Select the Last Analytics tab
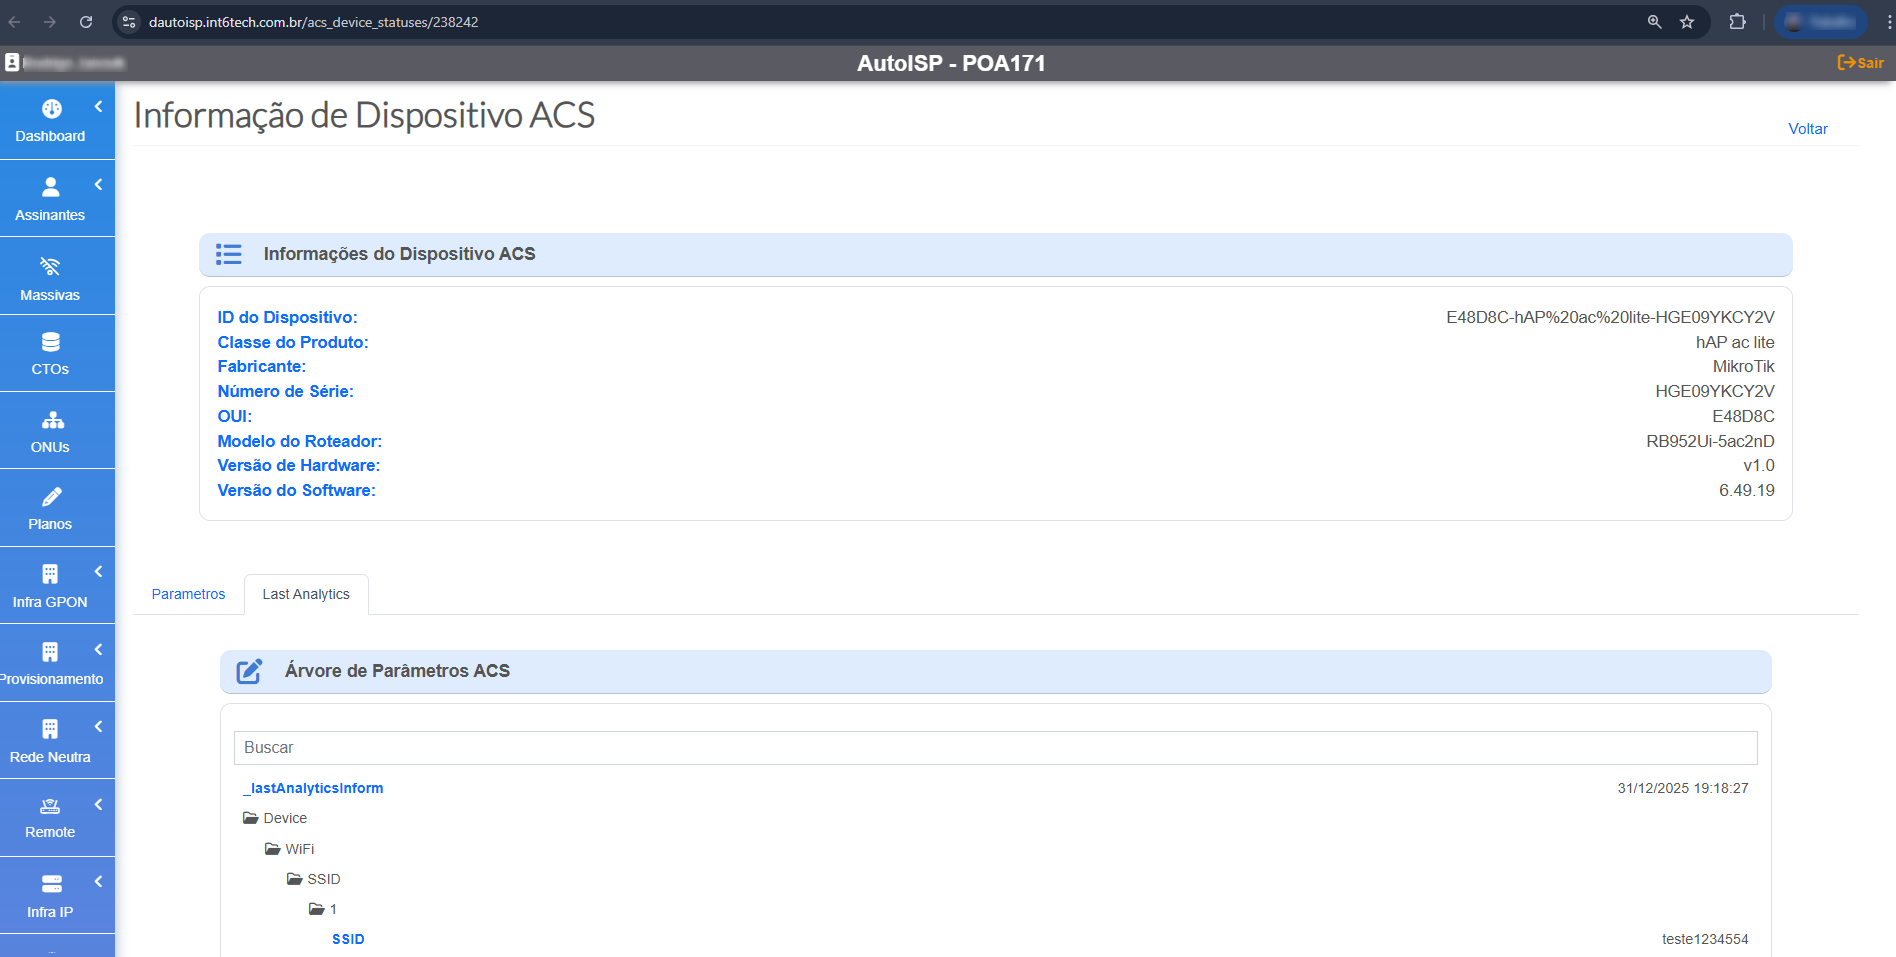This screenshot has height=957, width=1896. coord(306,594)
